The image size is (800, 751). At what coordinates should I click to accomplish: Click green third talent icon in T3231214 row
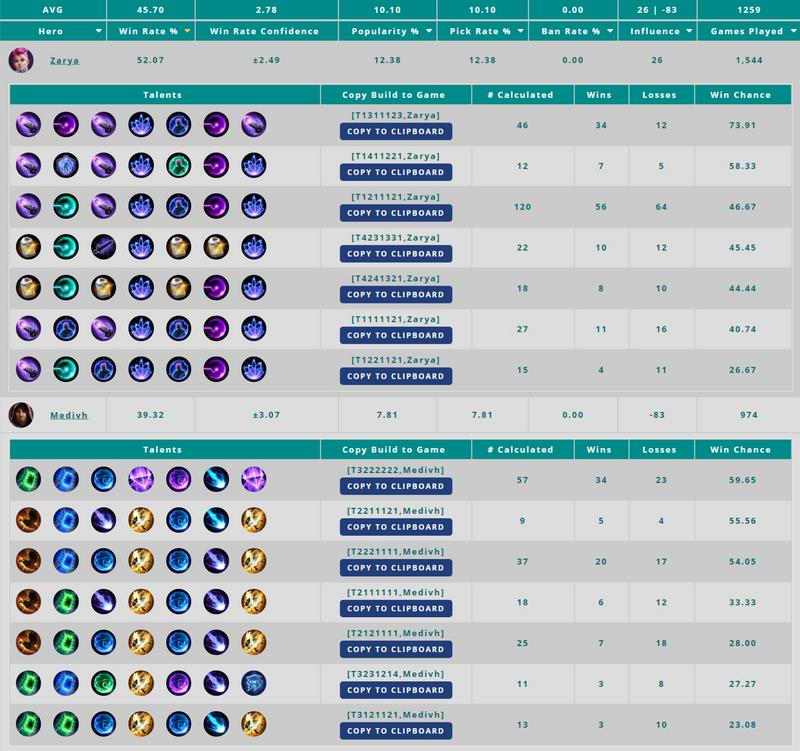(x=104, y=684)
